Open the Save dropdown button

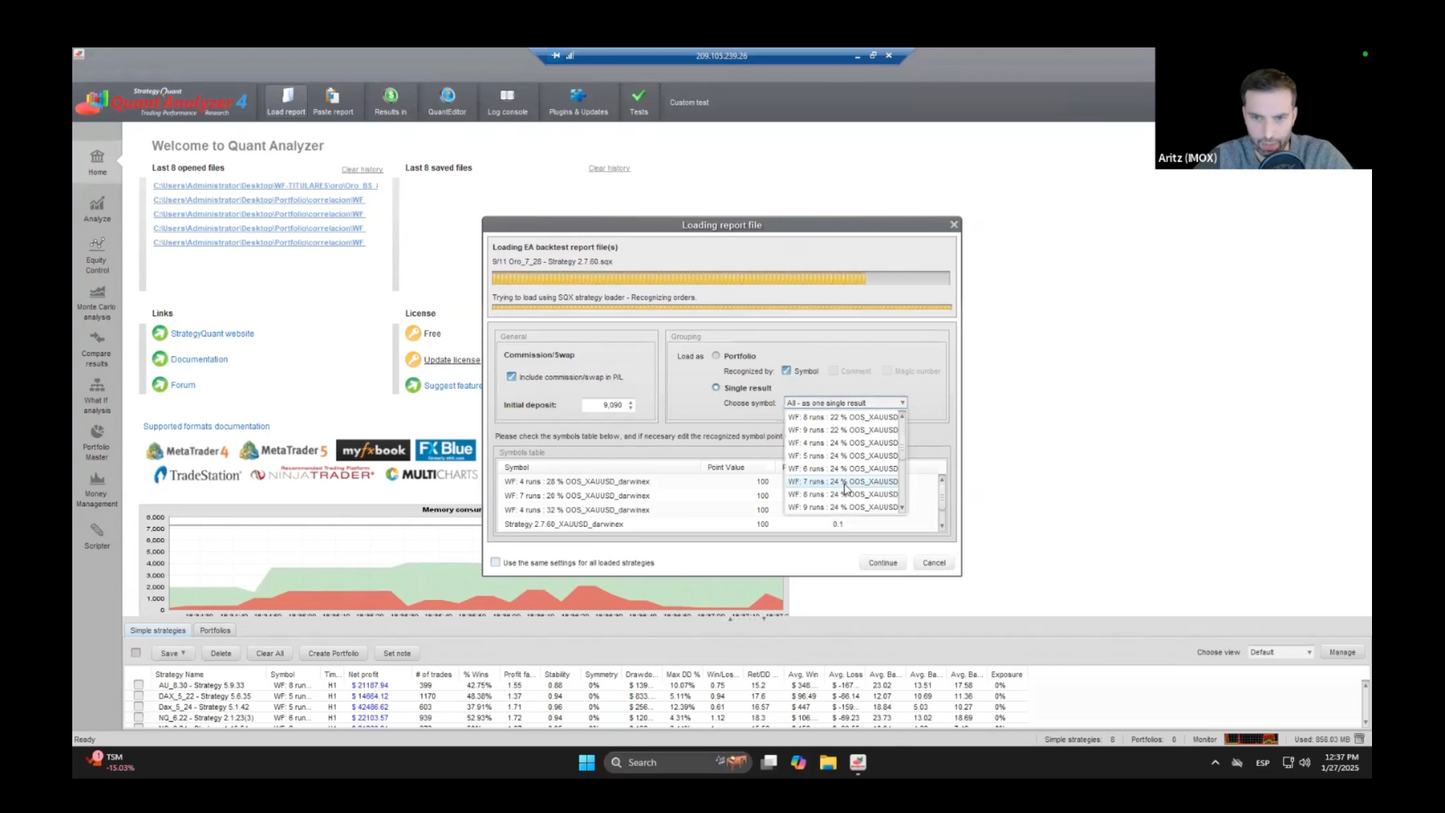tap(173, 653)
